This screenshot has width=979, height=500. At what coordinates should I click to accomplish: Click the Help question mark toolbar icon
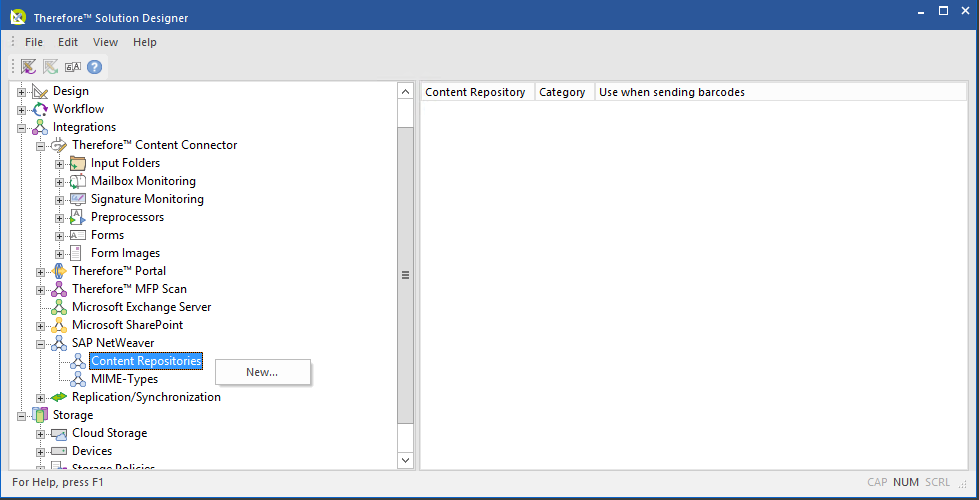click(95, 67)
